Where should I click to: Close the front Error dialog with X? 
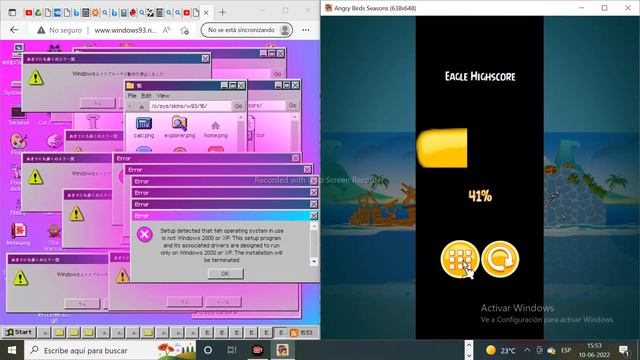tap(313, 216)
